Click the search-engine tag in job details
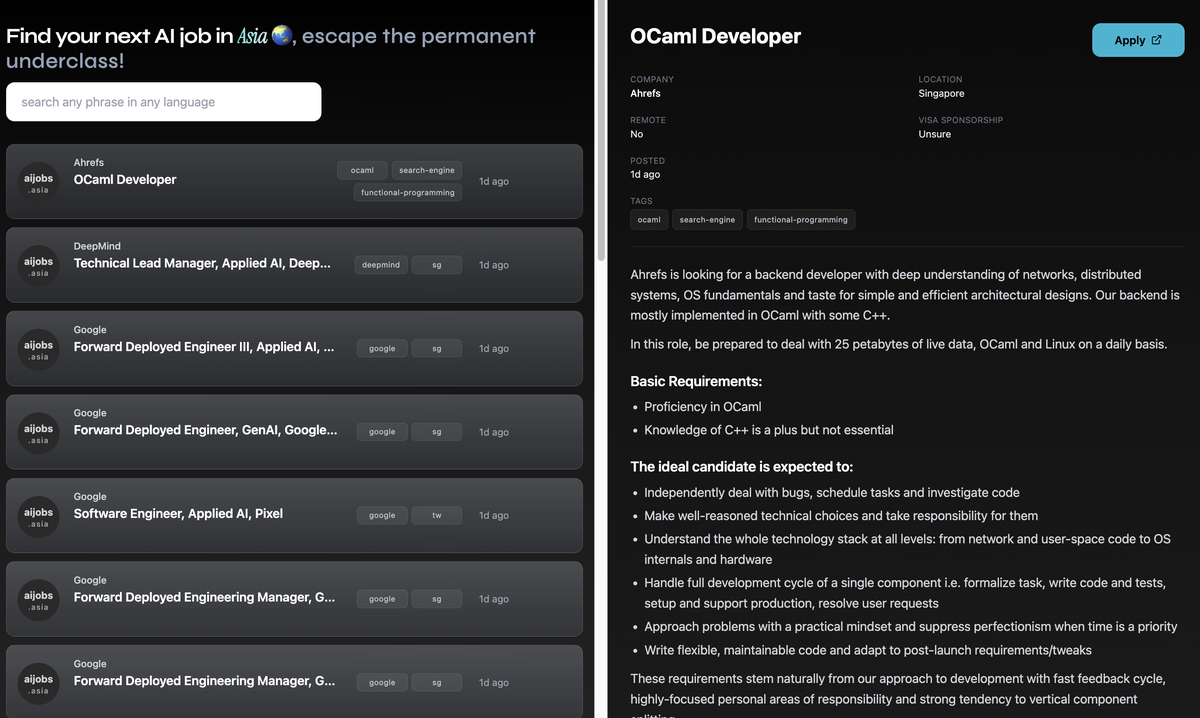Viewport: 1200px width, 718px height. pyautogui.click(x=707, y=220)
